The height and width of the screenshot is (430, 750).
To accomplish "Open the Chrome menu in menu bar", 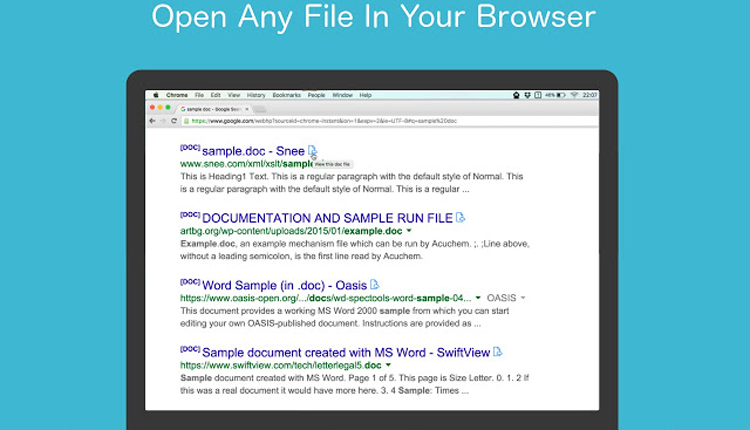I will 177,95.
